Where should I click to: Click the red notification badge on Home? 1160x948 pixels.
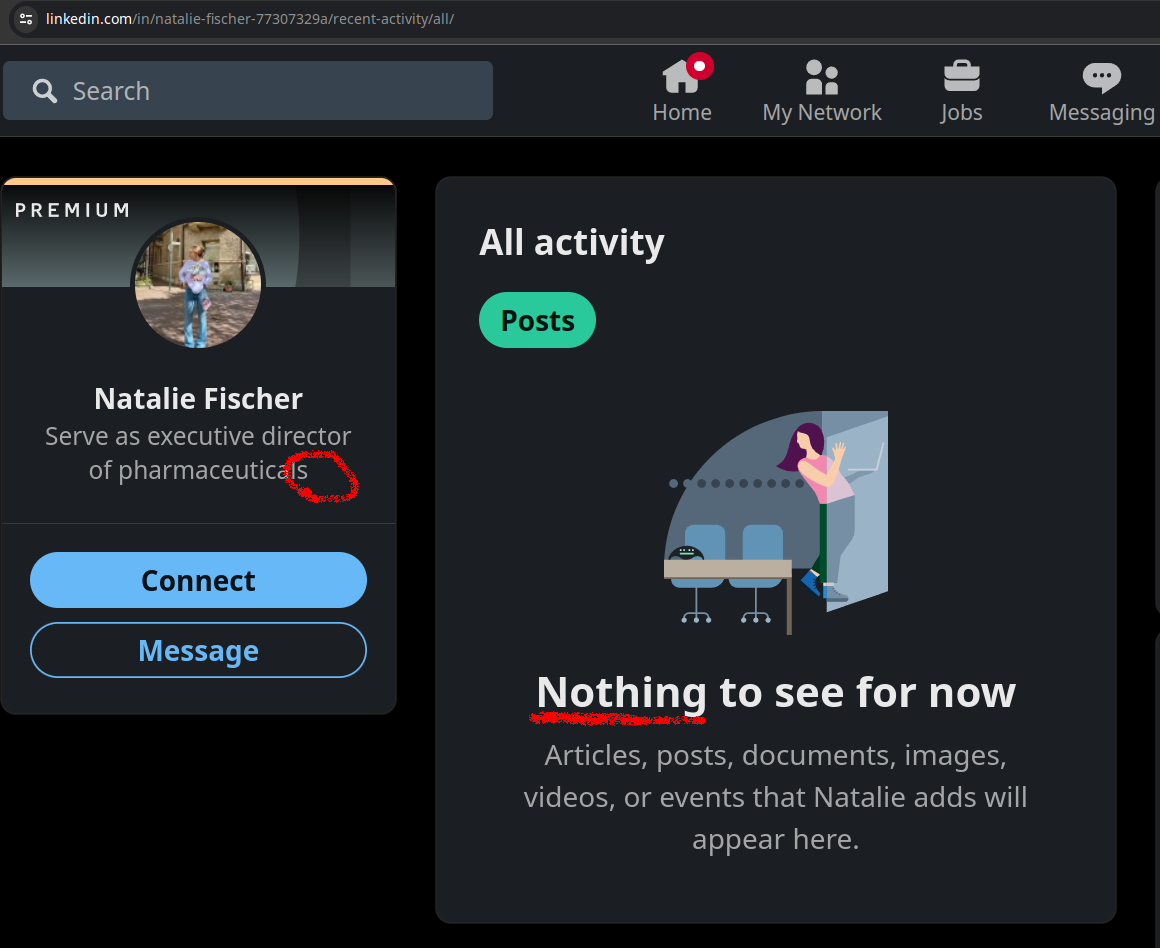click(x=700, y=66)
